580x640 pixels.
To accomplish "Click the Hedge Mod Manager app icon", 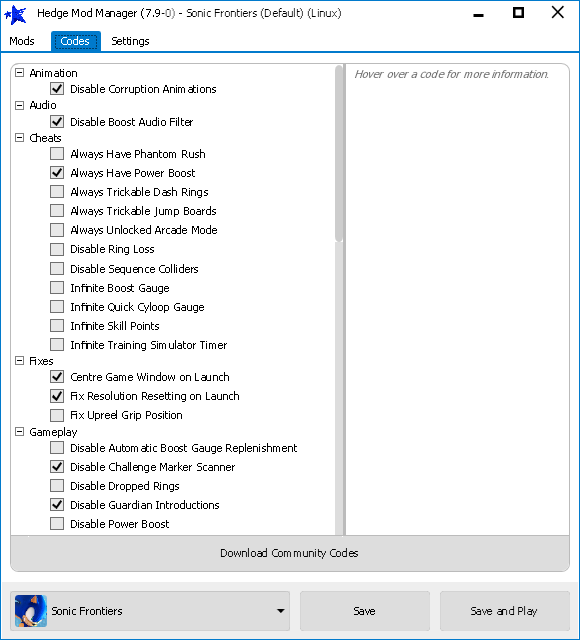I will click(x=16, y=14).
